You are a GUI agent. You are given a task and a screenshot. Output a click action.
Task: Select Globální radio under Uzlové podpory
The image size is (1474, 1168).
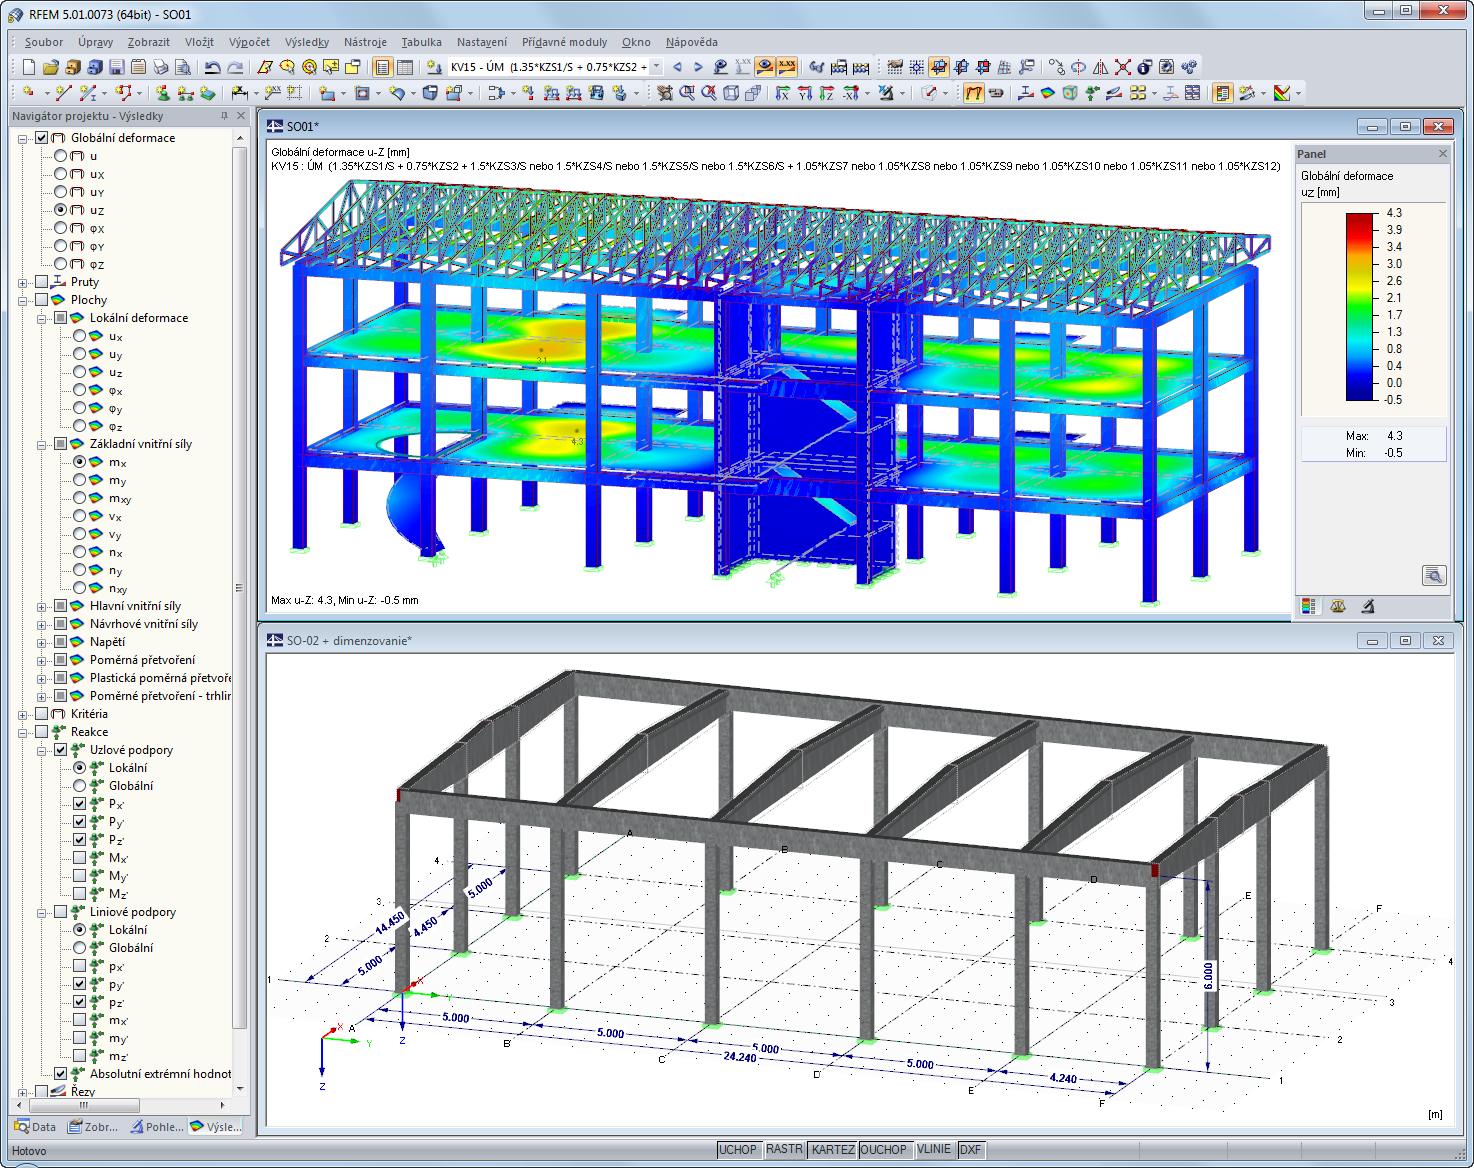[x=80, y=786]
